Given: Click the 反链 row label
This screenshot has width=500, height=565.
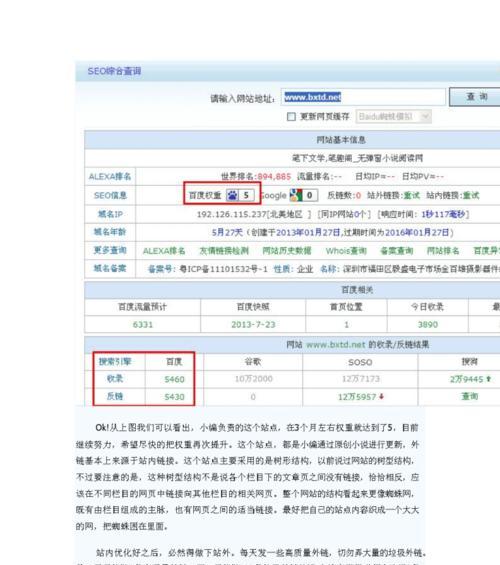Looking at the screenshot, I should 115,396.
